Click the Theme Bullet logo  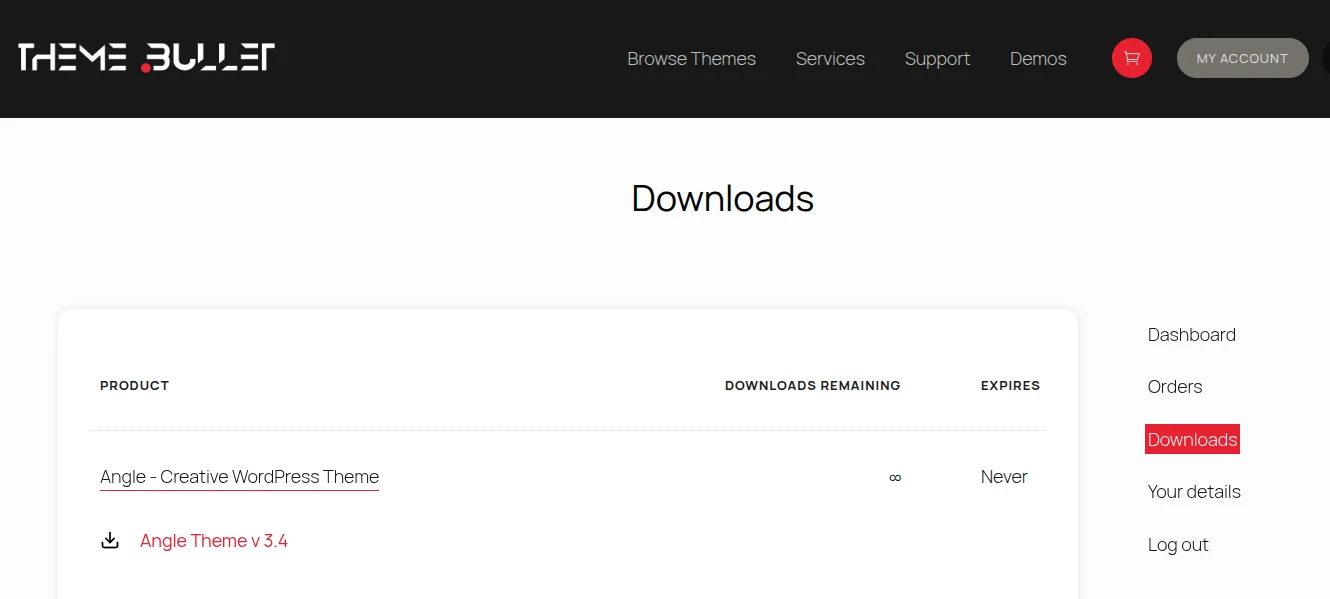[146, 57]
